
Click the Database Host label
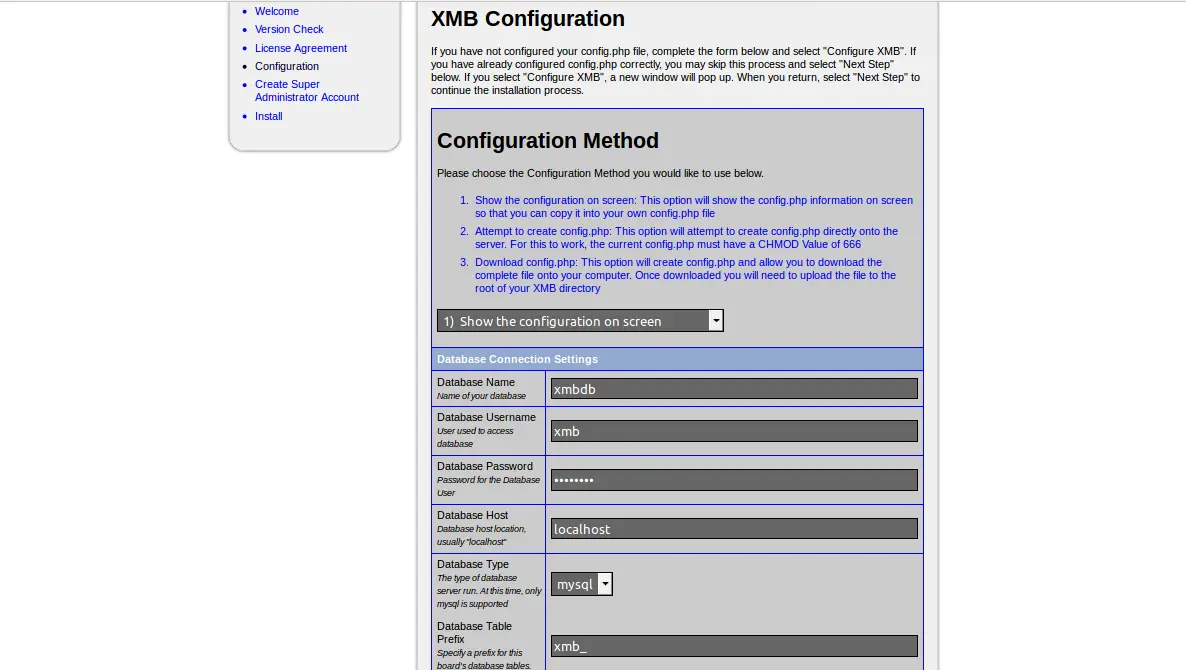[x=473, y=516]
